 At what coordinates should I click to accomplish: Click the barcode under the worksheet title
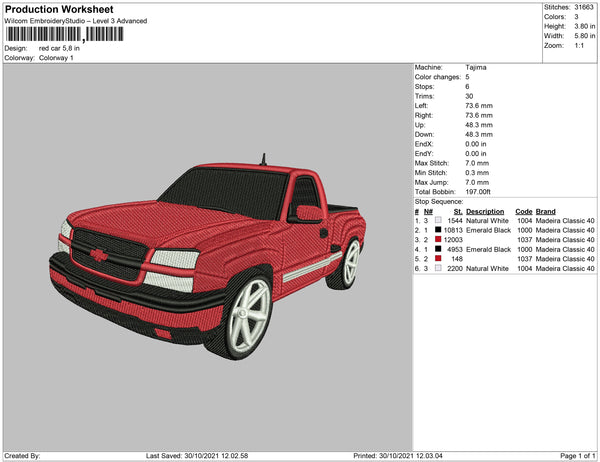pyautogui.click(x=64, y=34)
